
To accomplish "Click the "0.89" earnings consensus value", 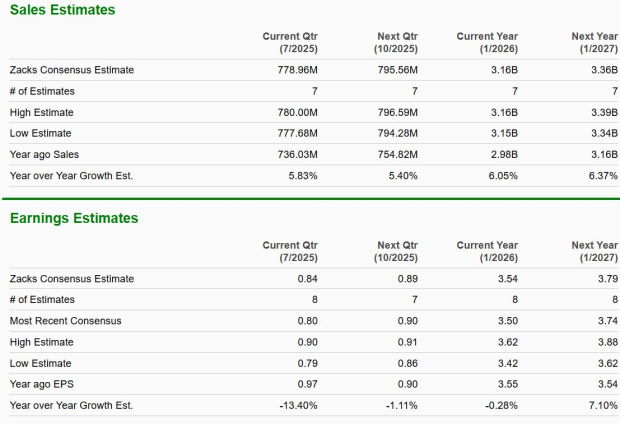I will (408, 279).
